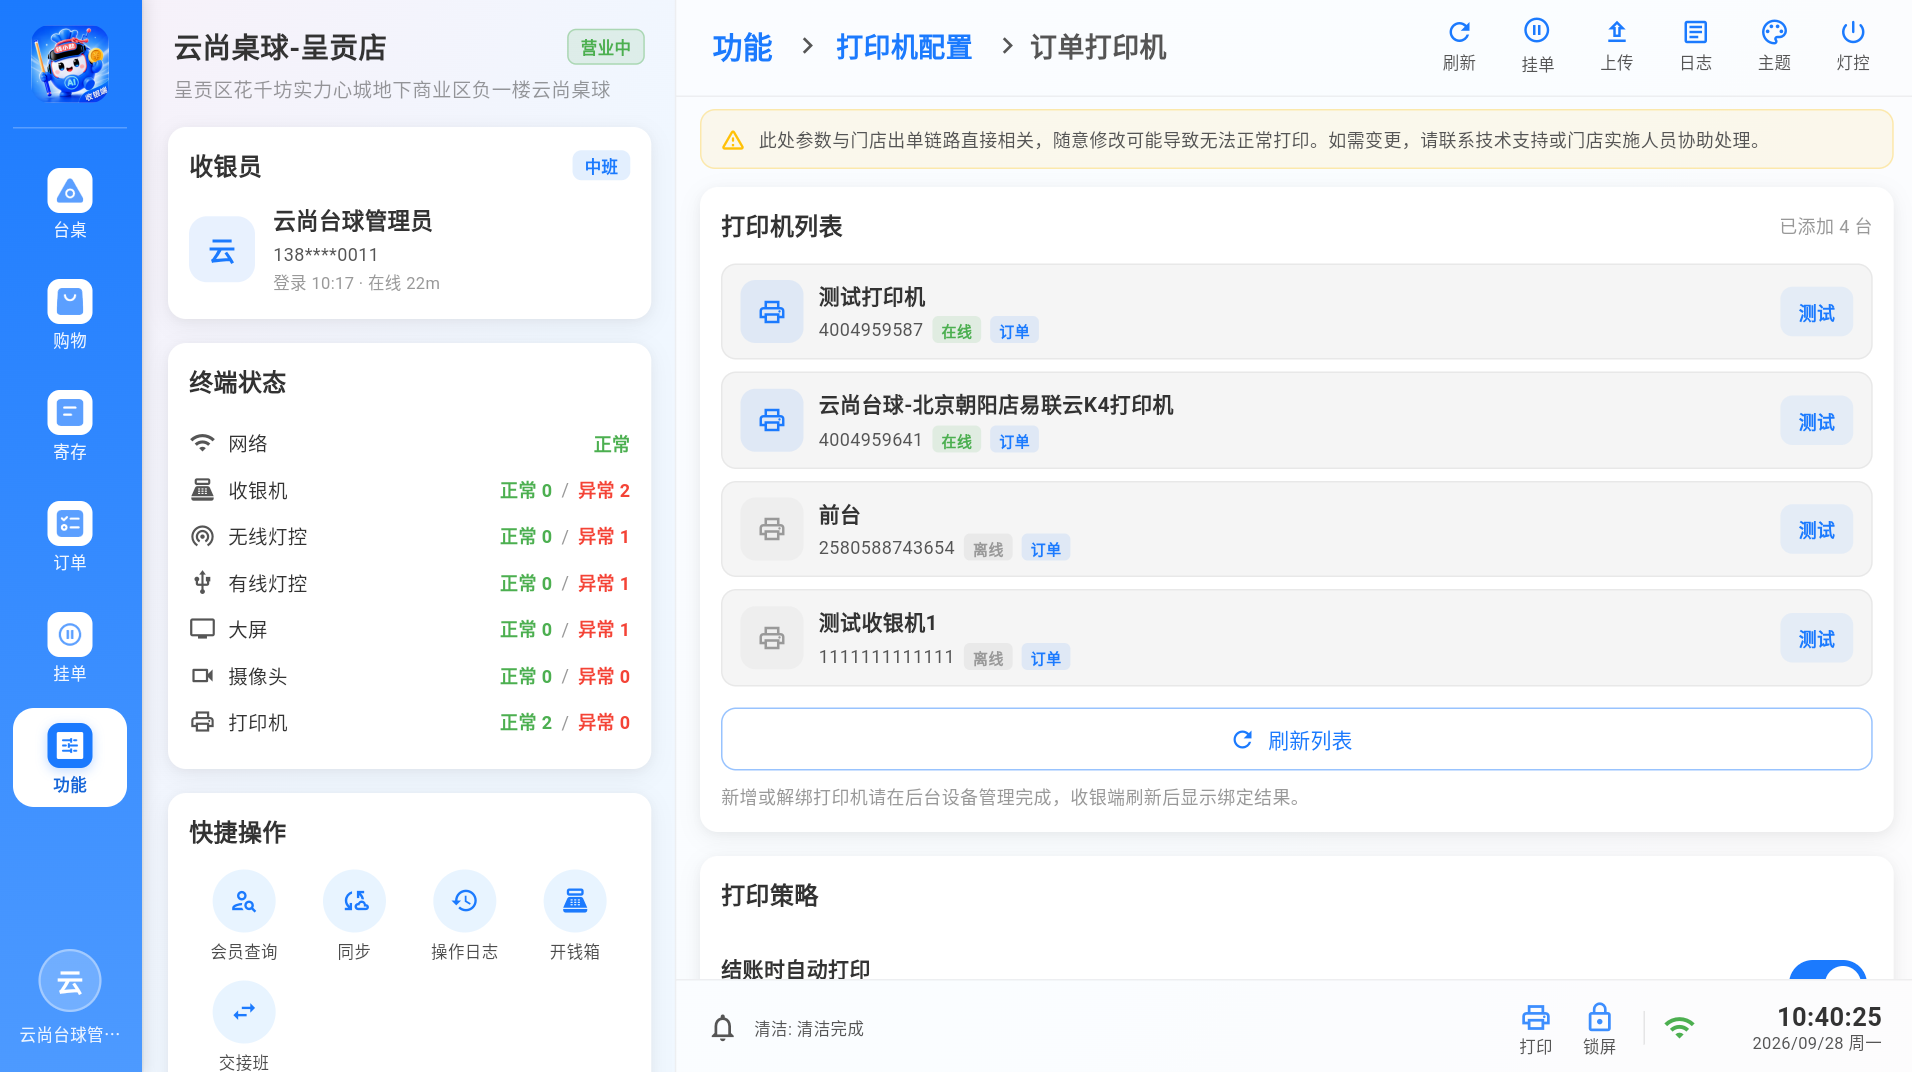Screen dimensions: 1912x1072
Task: Click the 中班 shift badge
Action: tap(601, 166)
